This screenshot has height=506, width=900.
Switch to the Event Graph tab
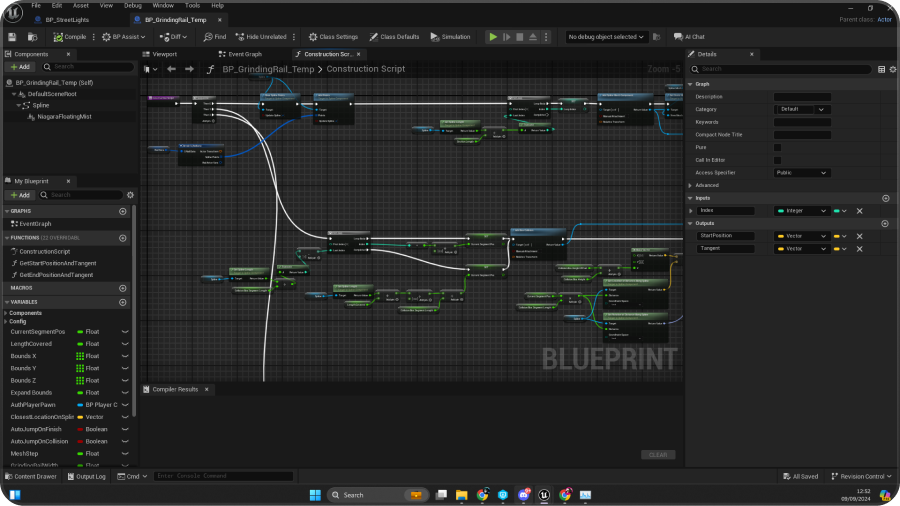pos(240,55)
